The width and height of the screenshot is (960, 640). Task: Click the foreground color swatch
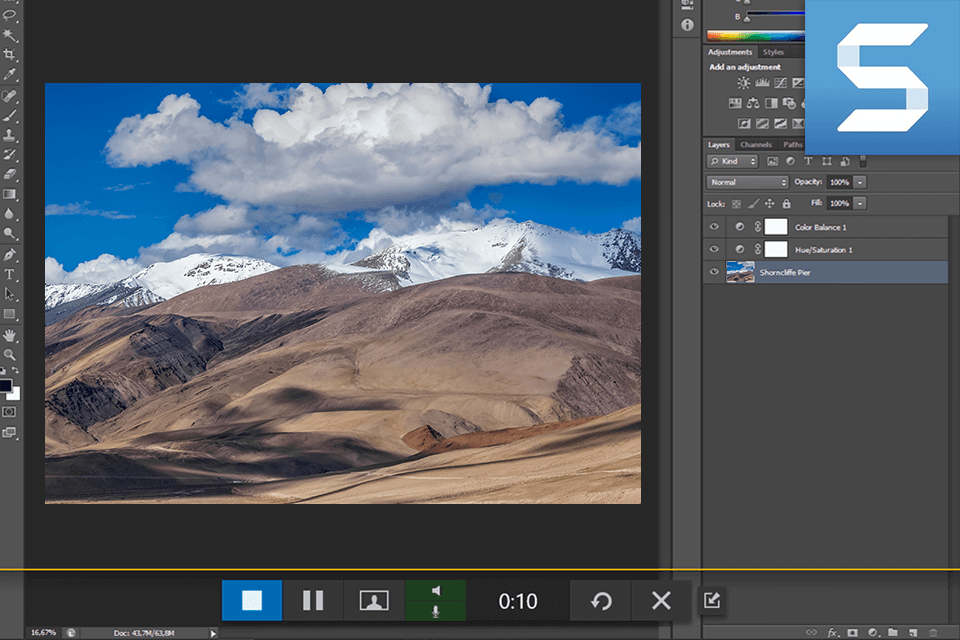[x=5, y=385]
